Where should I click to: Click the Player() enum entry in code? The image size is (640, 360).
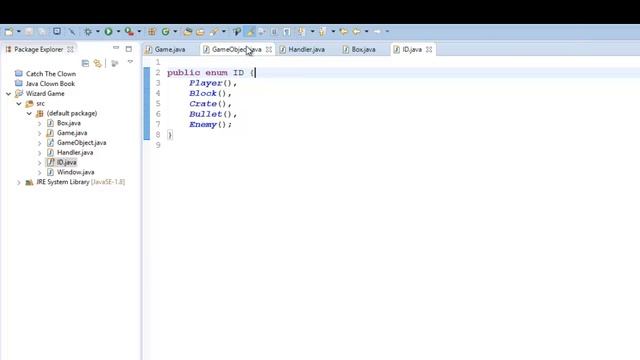pos(213,83)
